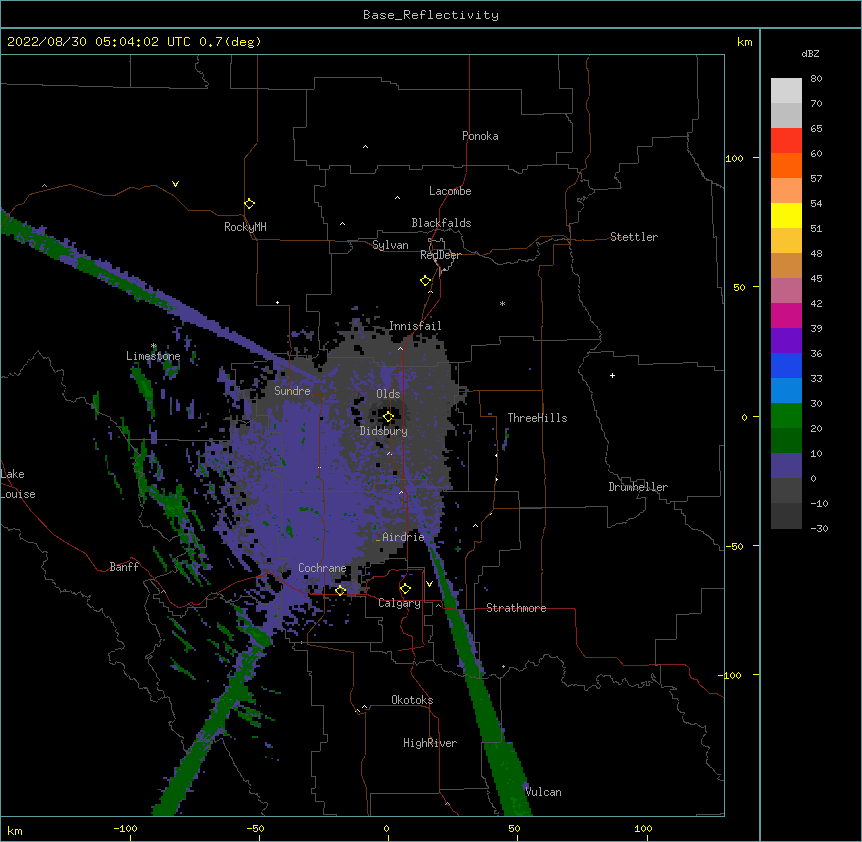
Task: Click the 100 tick on the right axis
Action: [734, 158]
